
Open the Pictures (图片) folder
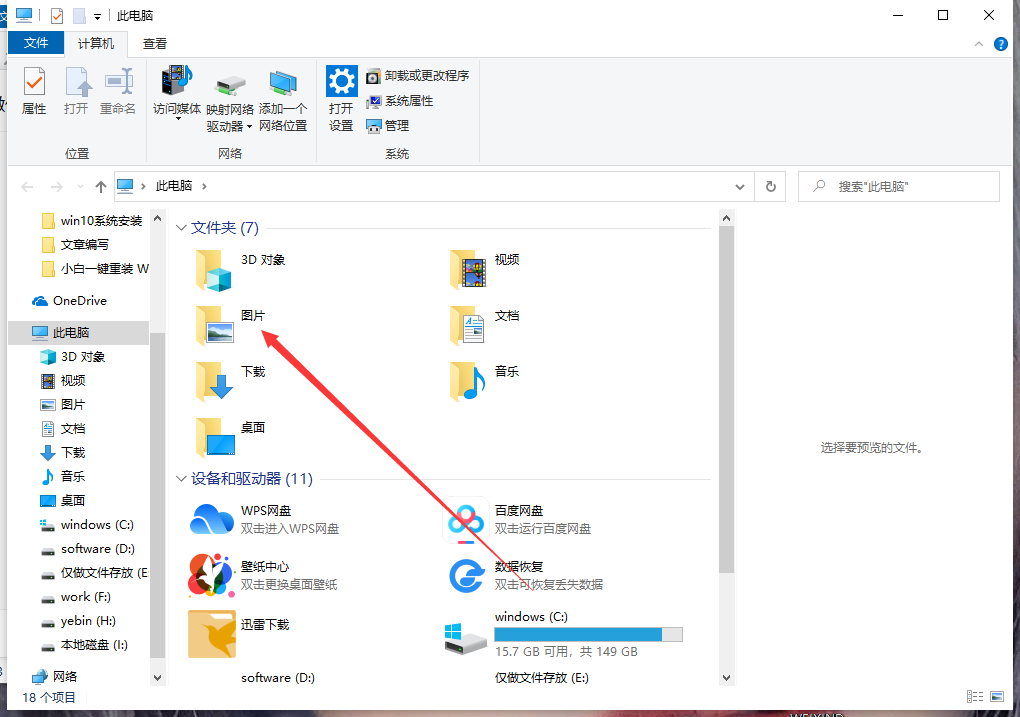214,325
